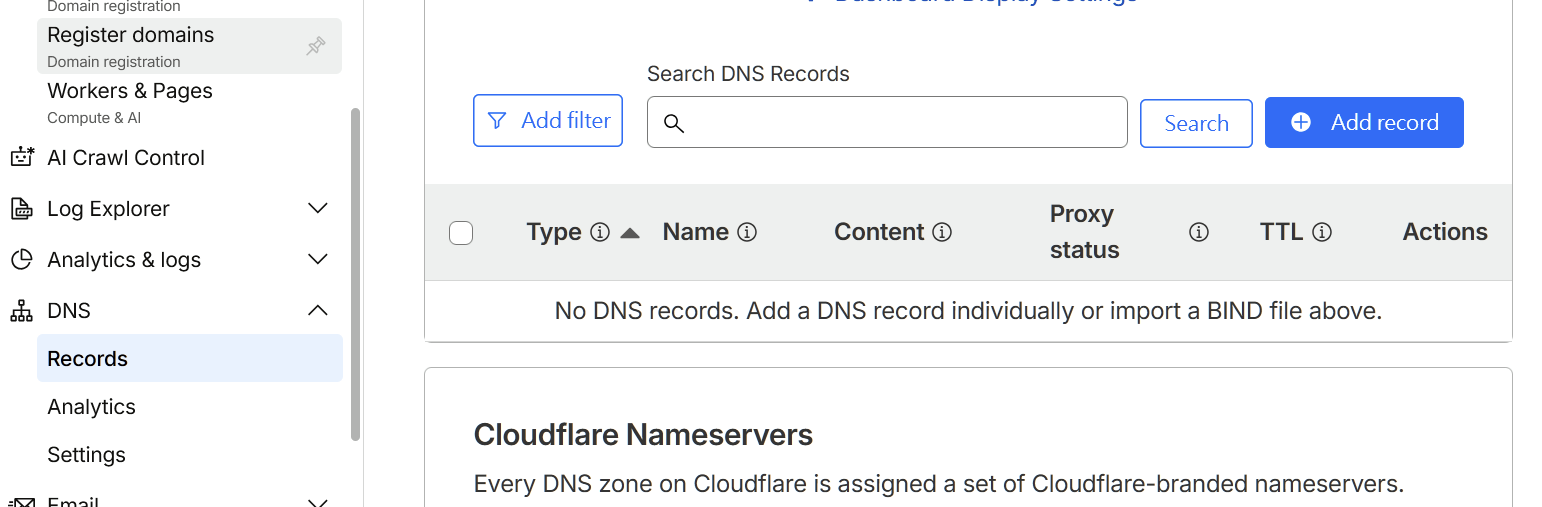Click the Analytics & logs pie chart icon
Image resolution: width=1542 pixels, height=507 pixels.
tap(21, 260)
